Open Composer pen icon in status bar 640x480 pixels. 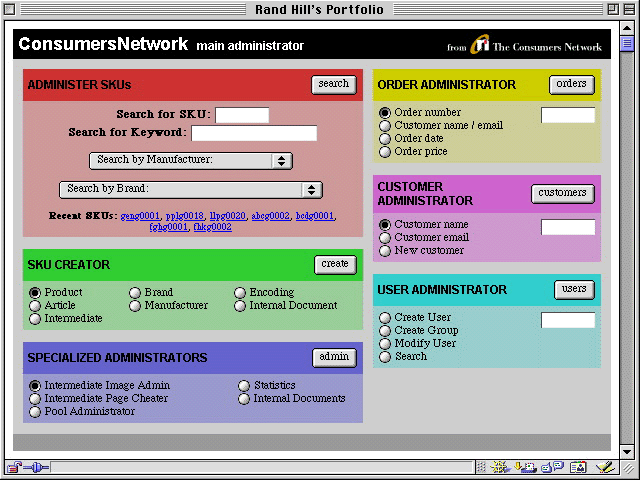[x=604, y=467]
